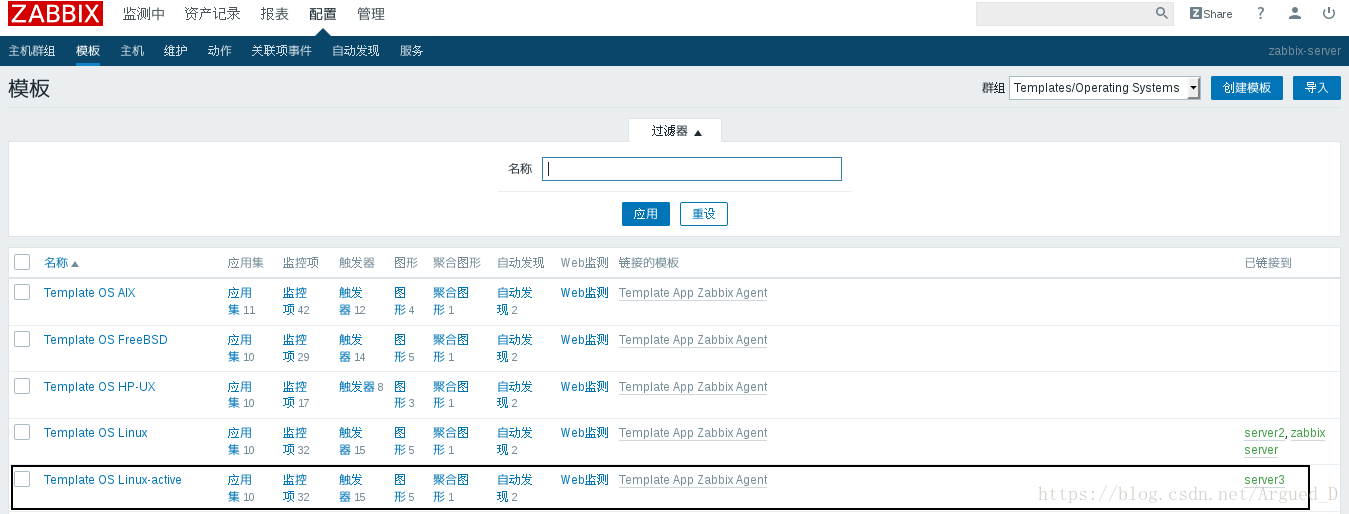Go to 主机群组 submenu
The width and height of the screenshot is (1349, 514).
click(x=32, y=51)
